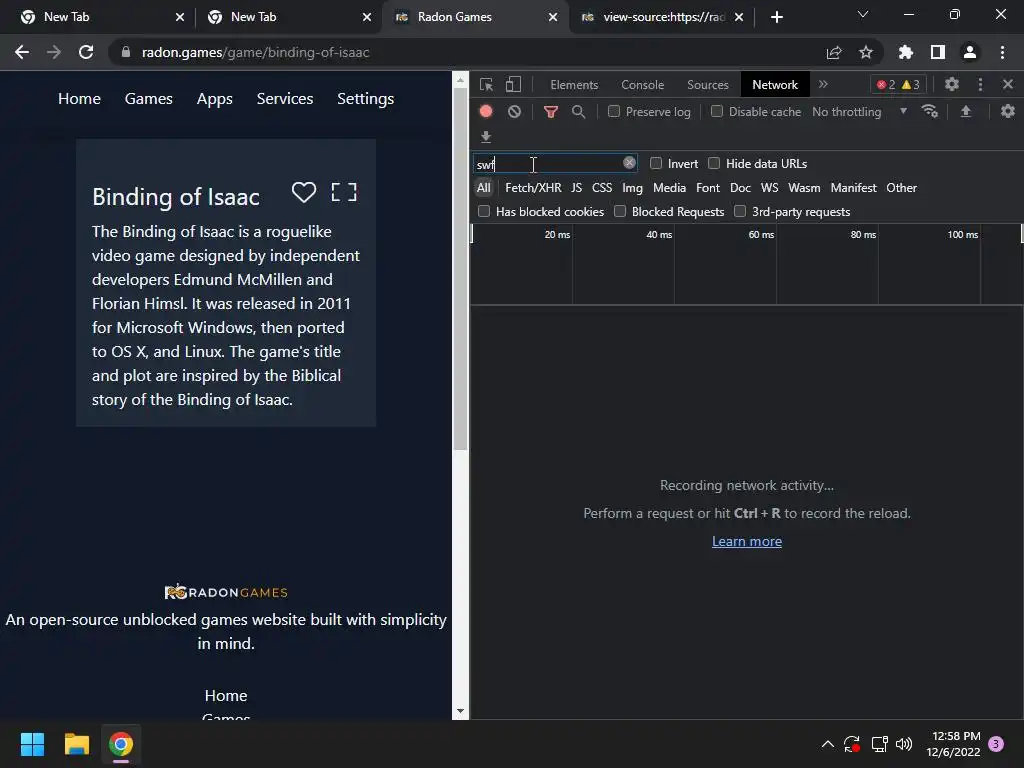Open Windows Start menu
Viewport: 1024px width, 768px height.
32,744
